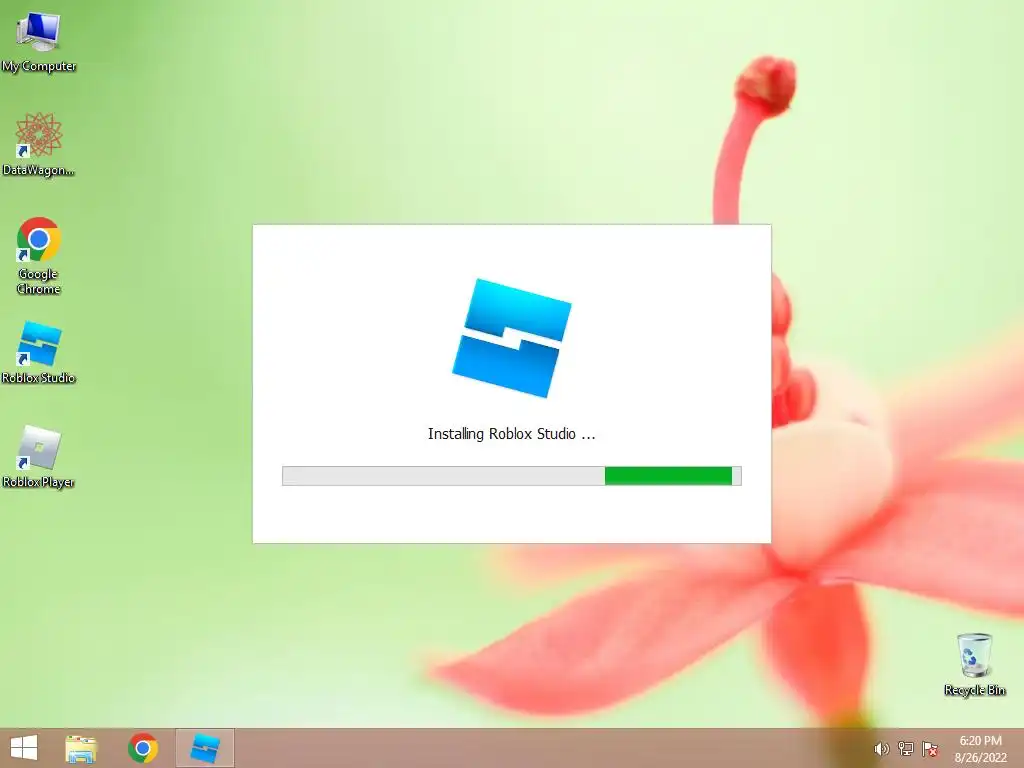This screenshot has width=1024, height=768.
Task: Click the 'Installing Roblox Studio ...' text
Action: 511,434
